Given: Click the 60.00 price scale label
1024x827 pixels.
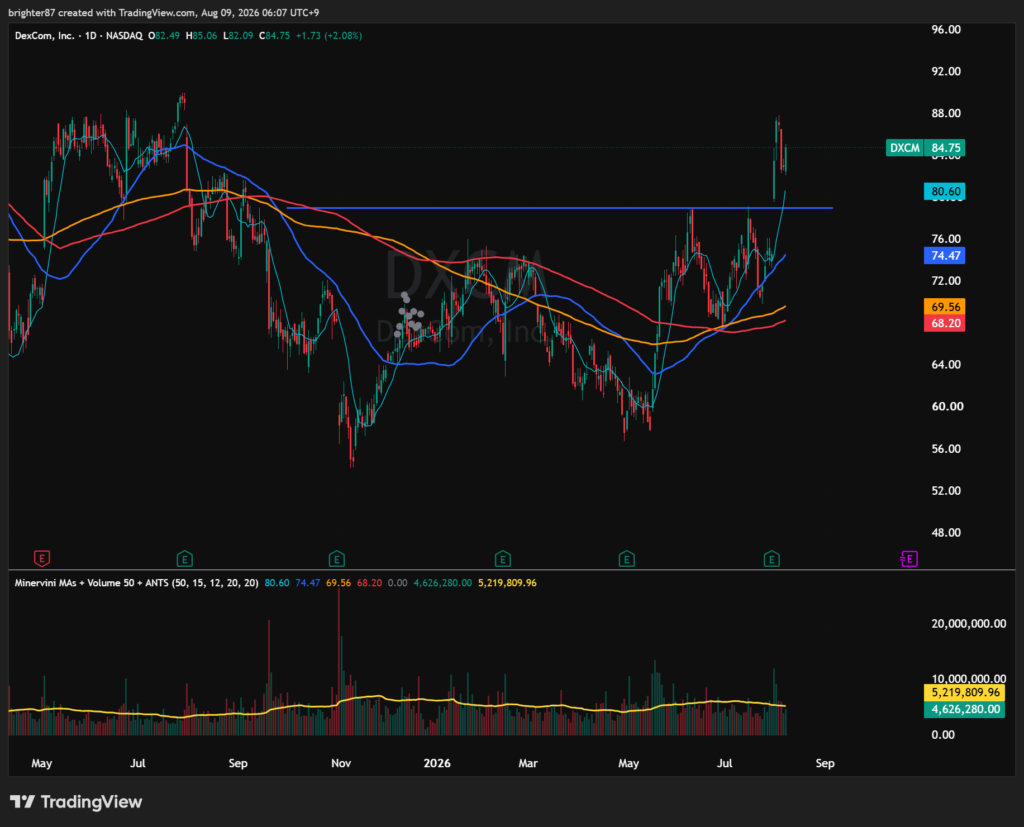Looking at the screenshot, I should [x=947, y=406].
